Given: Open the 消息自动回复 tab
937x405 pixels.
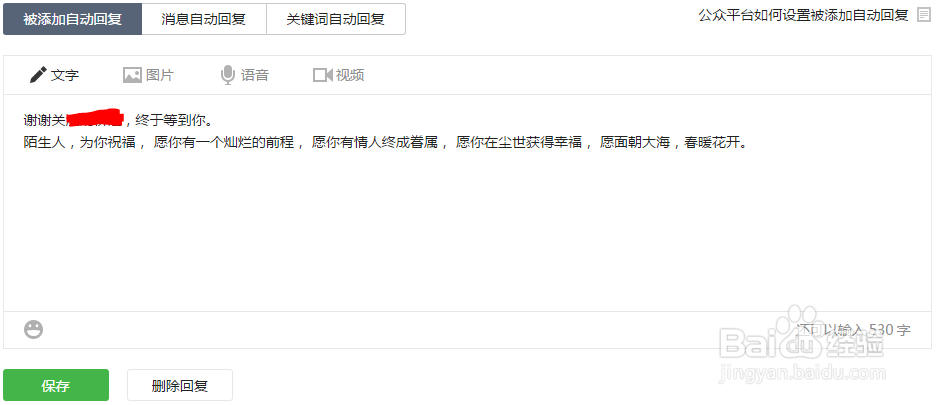Looking at the screenshot, I should [x=204, y=19].
